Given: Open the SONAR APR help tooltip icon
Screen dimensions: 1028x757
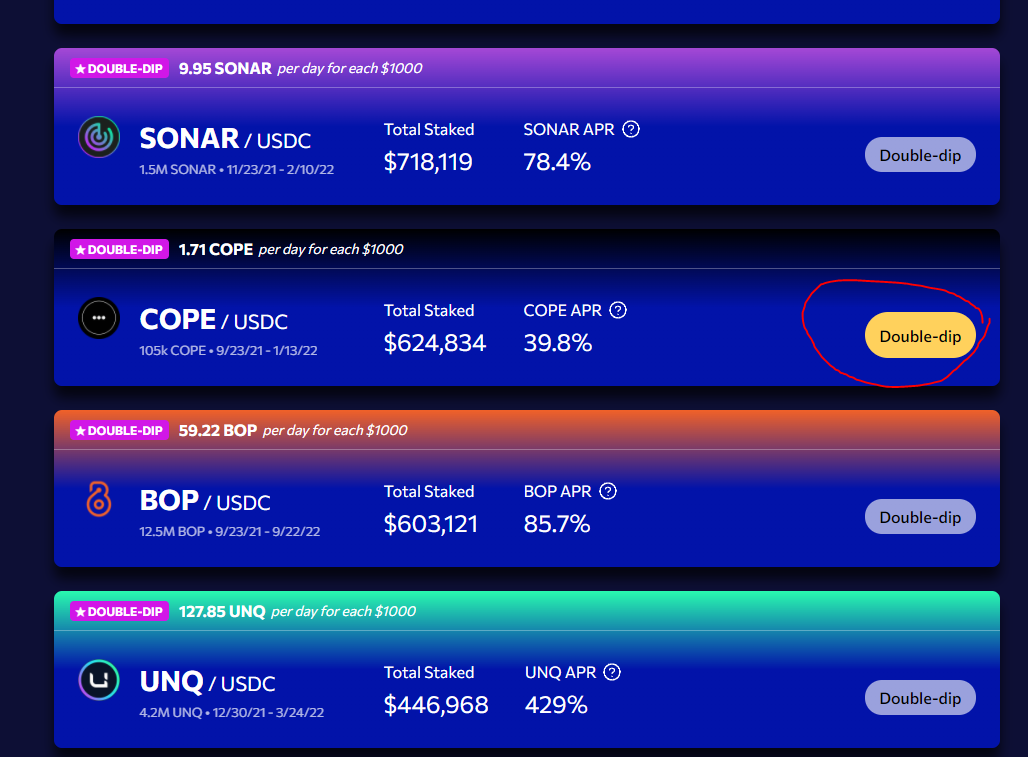Looking at the screenshot, I should coord(631,129).
